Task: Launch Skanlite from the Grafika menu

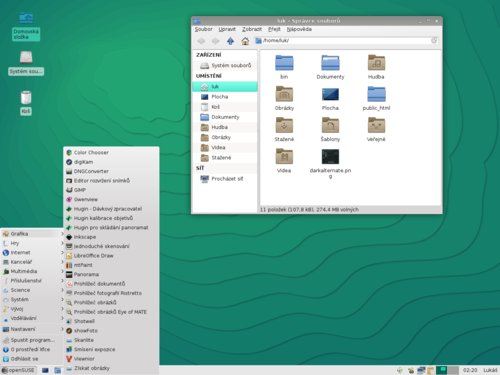Action: pyautogui.click(x=111, y=340)
